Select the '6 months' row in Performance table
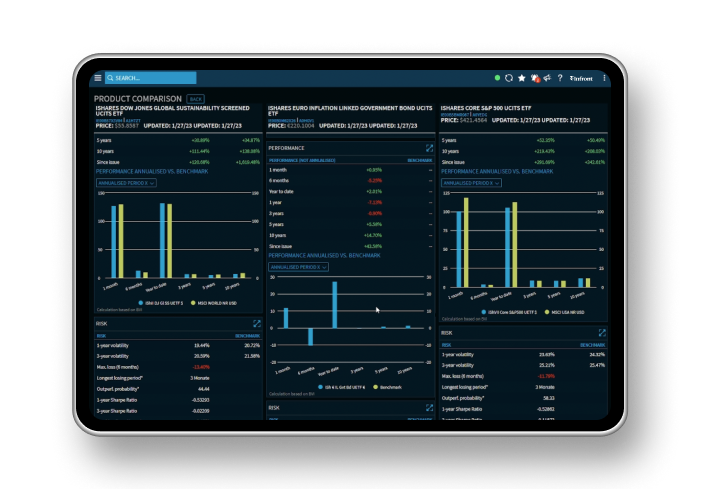This screenshot has width=704, height=489. [x=350, y=181]
